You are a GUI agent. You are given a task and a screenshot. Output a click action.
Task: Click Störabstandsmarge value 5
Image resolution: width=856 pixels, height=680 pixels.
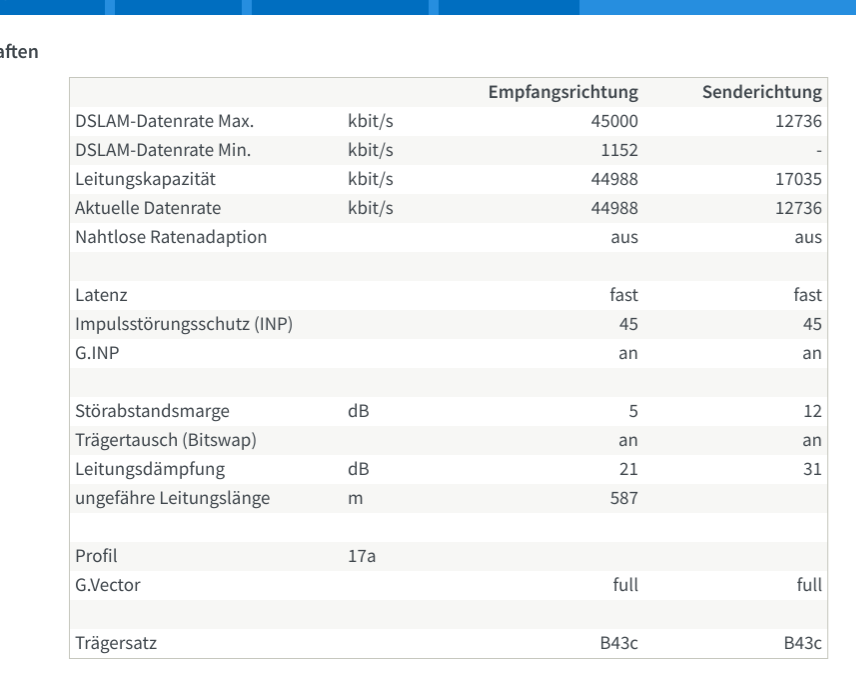tap(633, 411)
